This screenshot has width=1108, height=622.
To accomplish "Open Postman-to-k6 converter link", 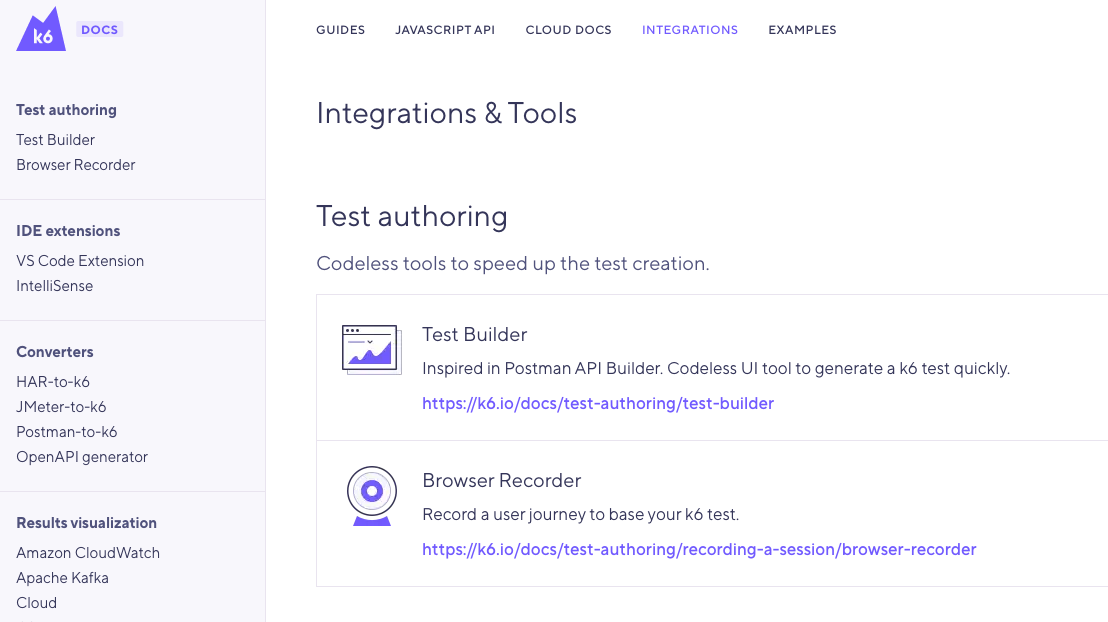I will click(66, 432).
